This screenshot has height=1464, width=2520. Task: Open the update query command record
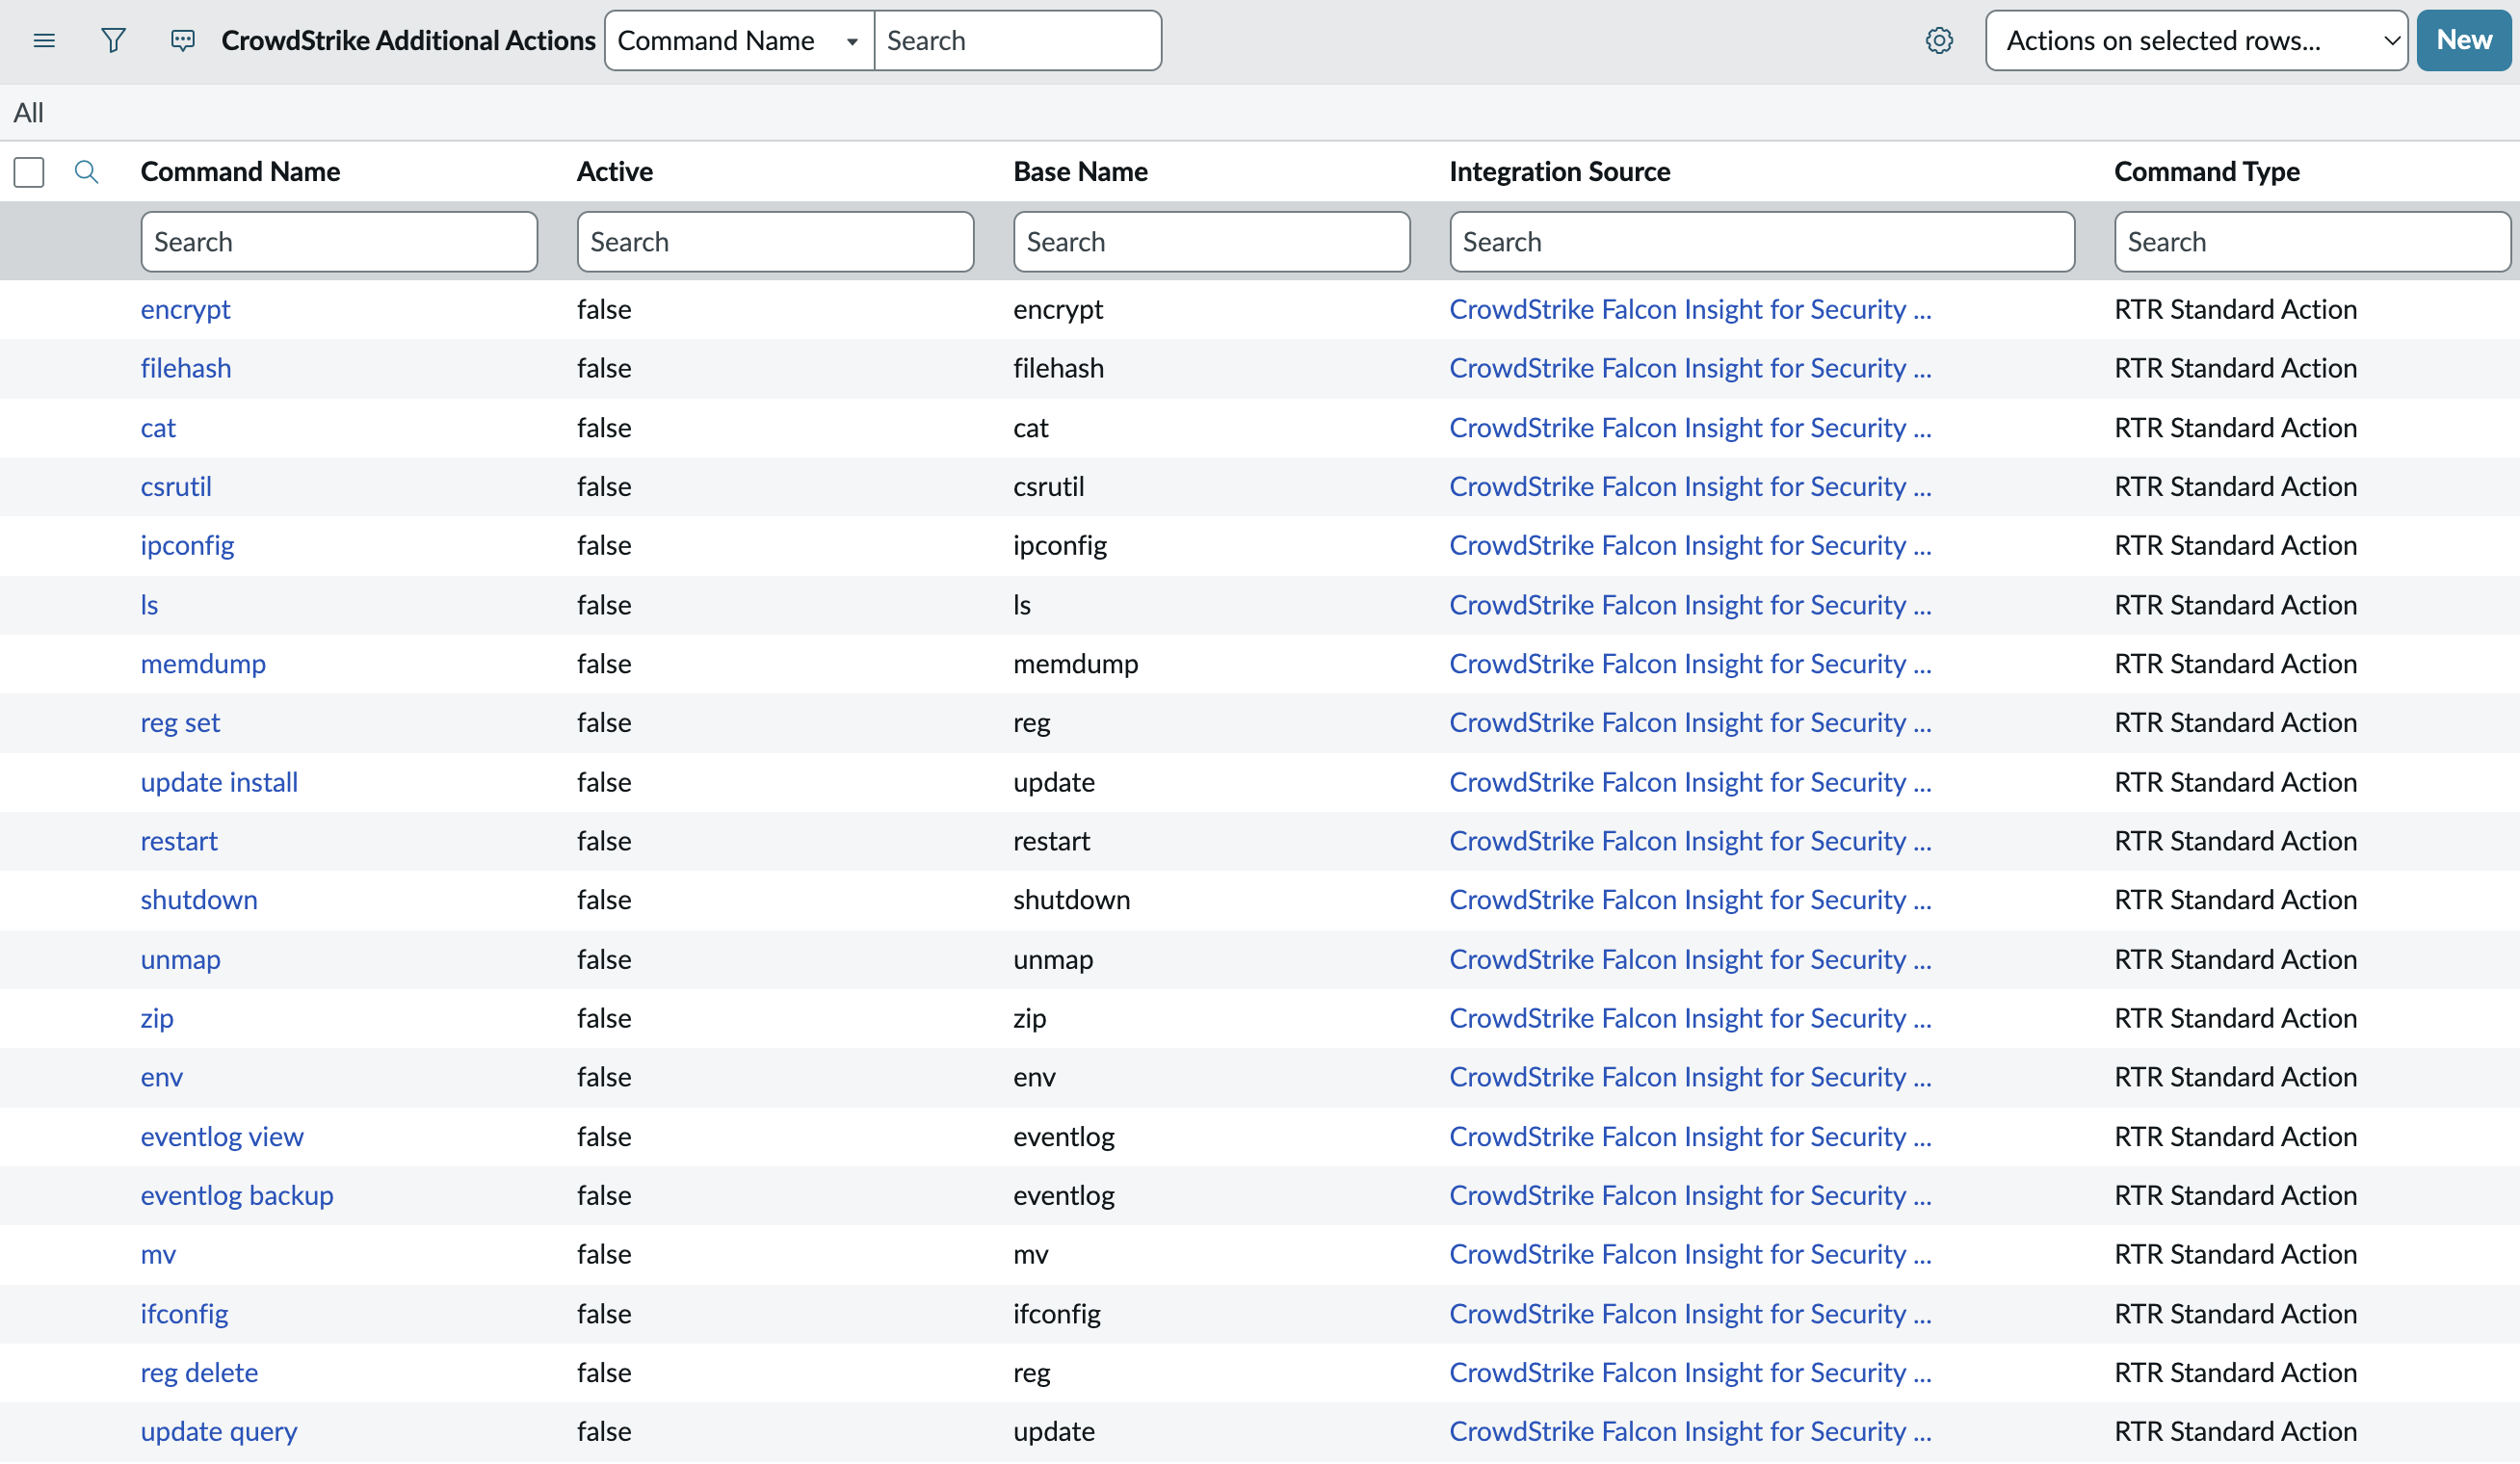[219, 1431]
